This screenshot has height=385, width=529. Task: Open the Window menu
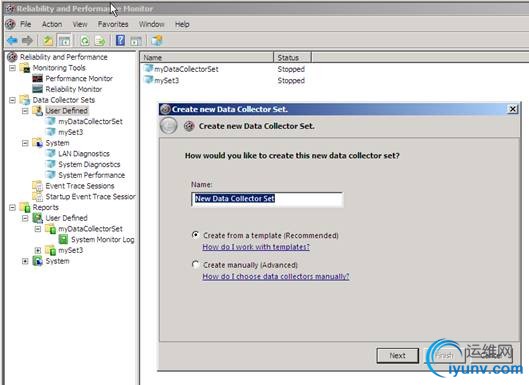pyautogui.click(x=151, y=24)
